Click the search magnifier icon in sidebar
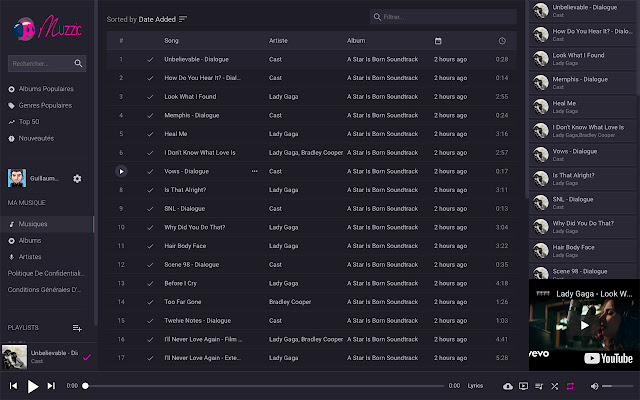Viewport: 640px width, 400px height. pyautogui.click(x=78, y=63)
